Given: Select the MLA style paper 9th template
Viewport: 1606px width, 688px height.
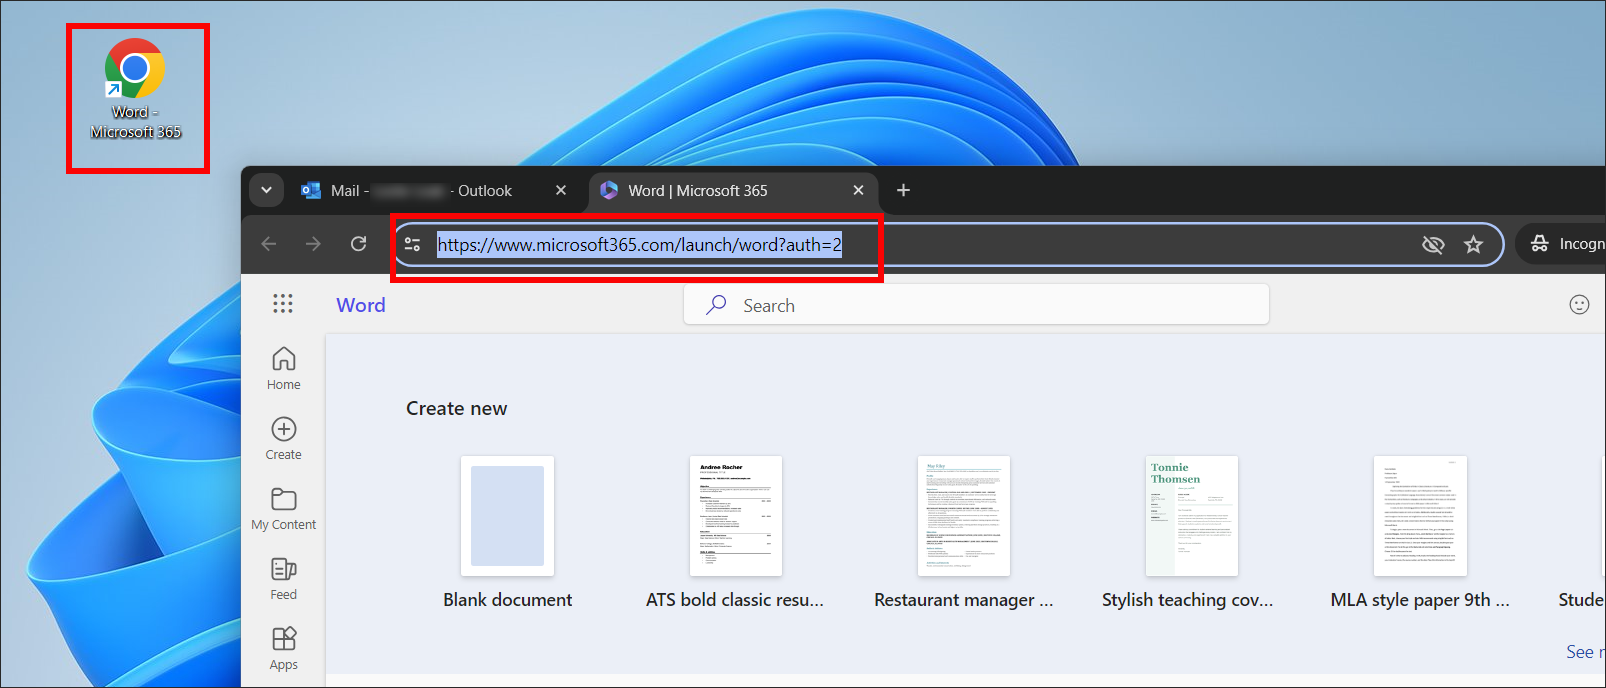Looking at the screenshot, I should (x=1420, y=516).
